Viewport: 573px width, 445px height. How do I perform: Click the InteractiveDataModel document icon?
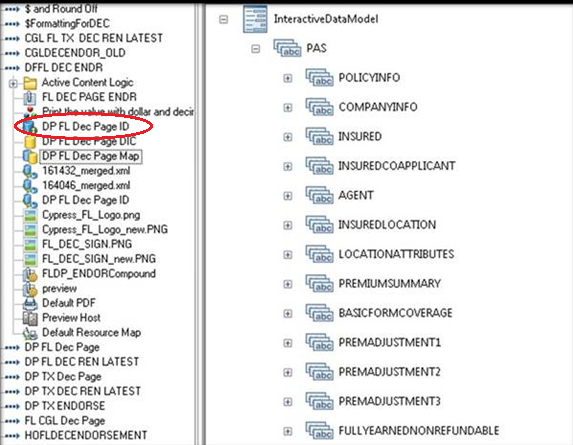click(x=255, y=19)
